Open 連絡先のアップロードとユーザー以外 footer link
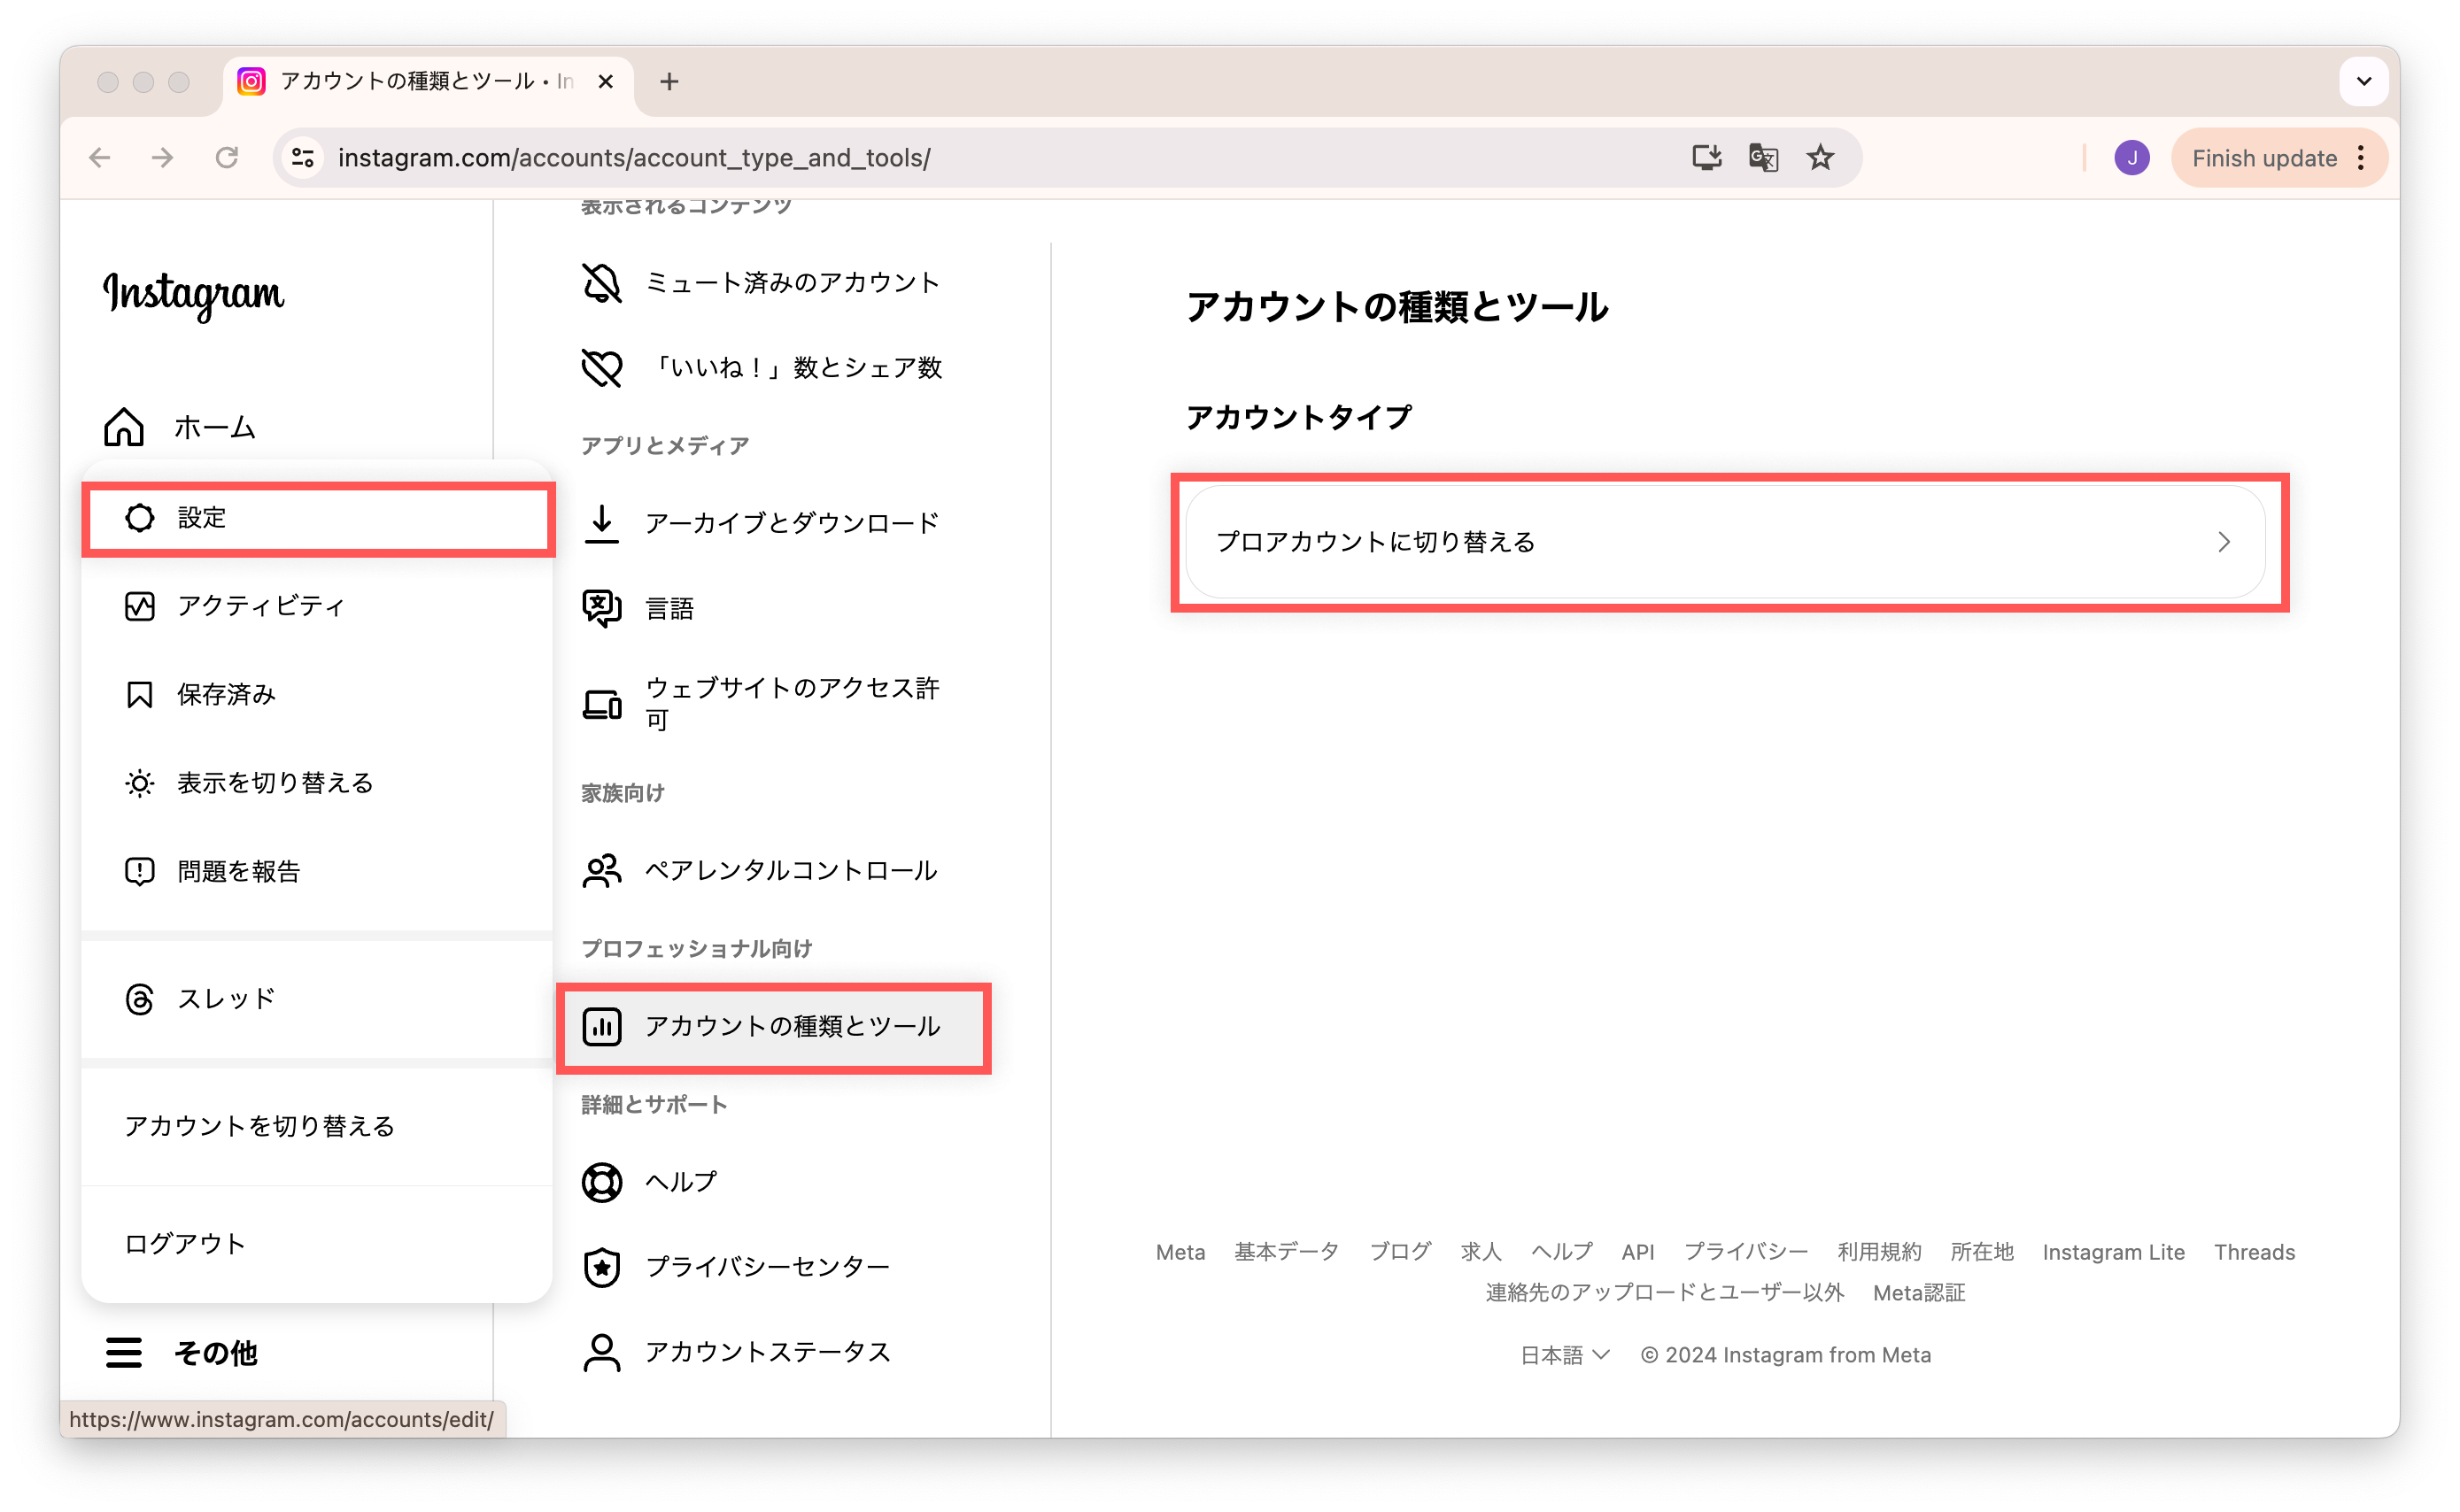The height and width of the screenshot is (1512, 2460). [x=1664, y=1293]
